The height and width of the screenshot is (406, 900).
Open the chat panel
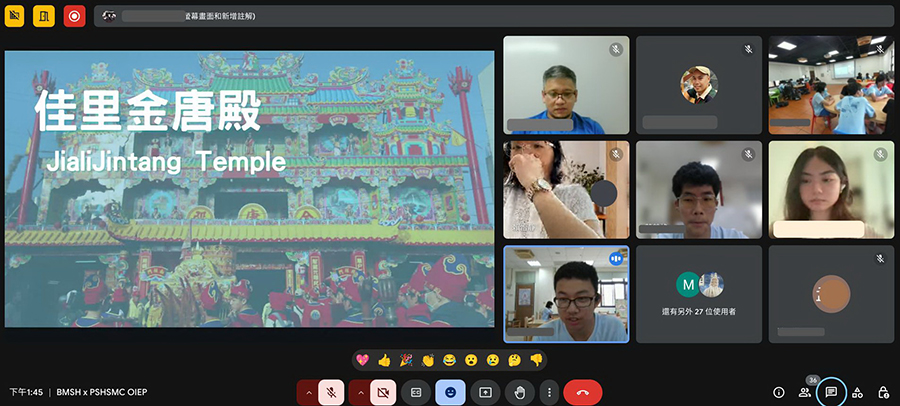tap(831, 393)
